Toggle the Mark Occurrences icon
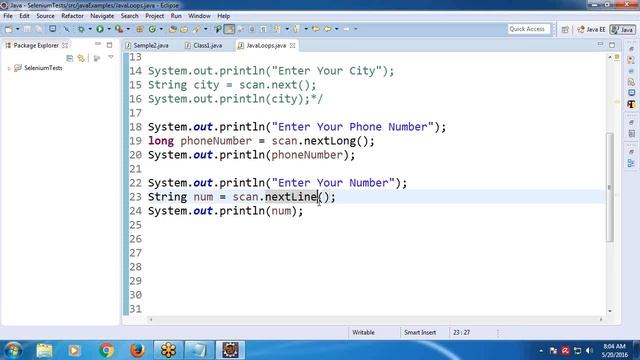Viewport: 640px width, 360px height. (x=218, y=29)
